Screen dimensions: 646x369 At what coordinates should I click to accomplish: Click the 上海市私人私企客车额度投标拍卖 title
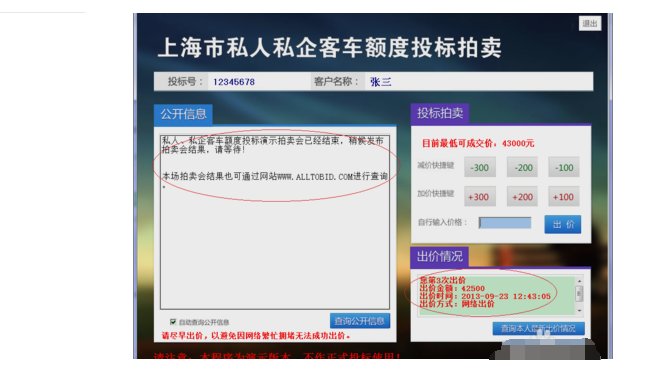coord(330,48)
